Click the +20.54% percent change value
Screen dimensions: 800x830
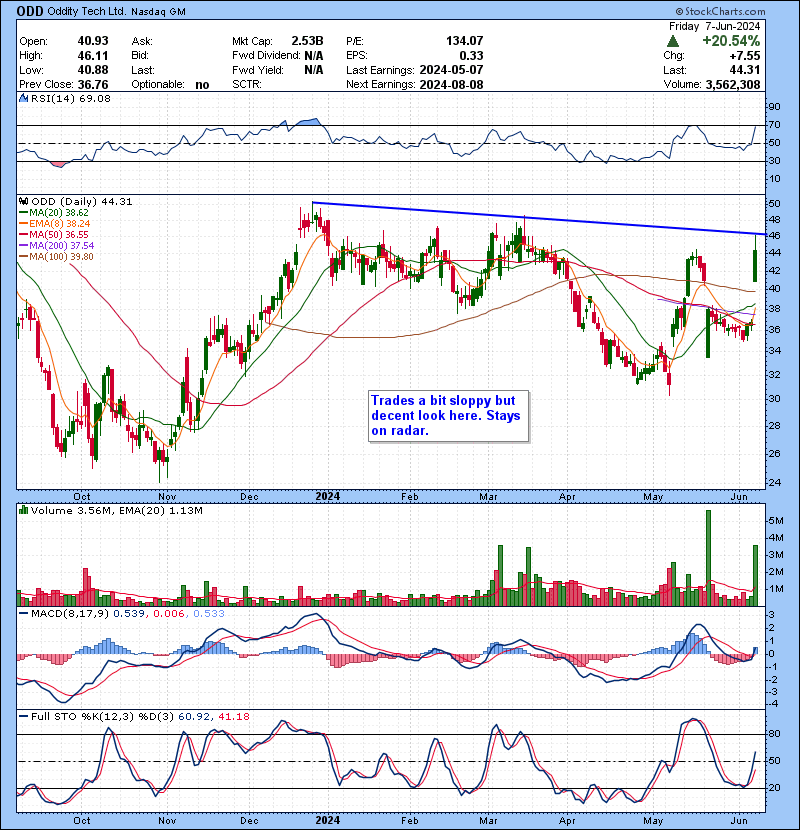pos(731,41)
